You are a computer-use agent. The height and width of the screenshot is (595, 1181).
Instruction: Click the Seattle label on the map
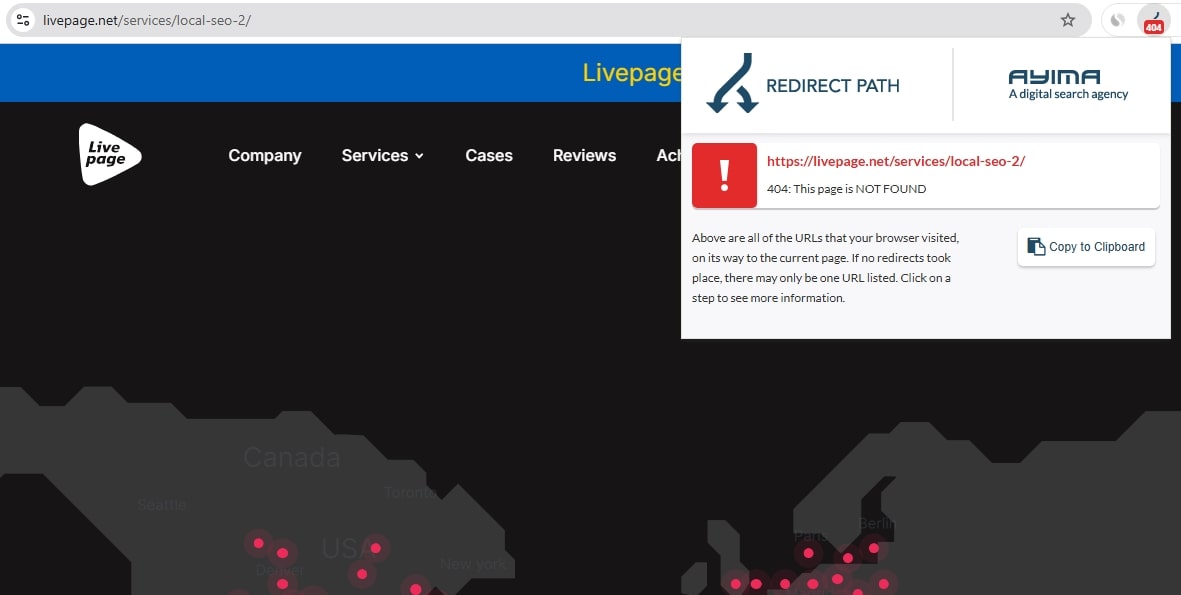click(x=162, y=505)
